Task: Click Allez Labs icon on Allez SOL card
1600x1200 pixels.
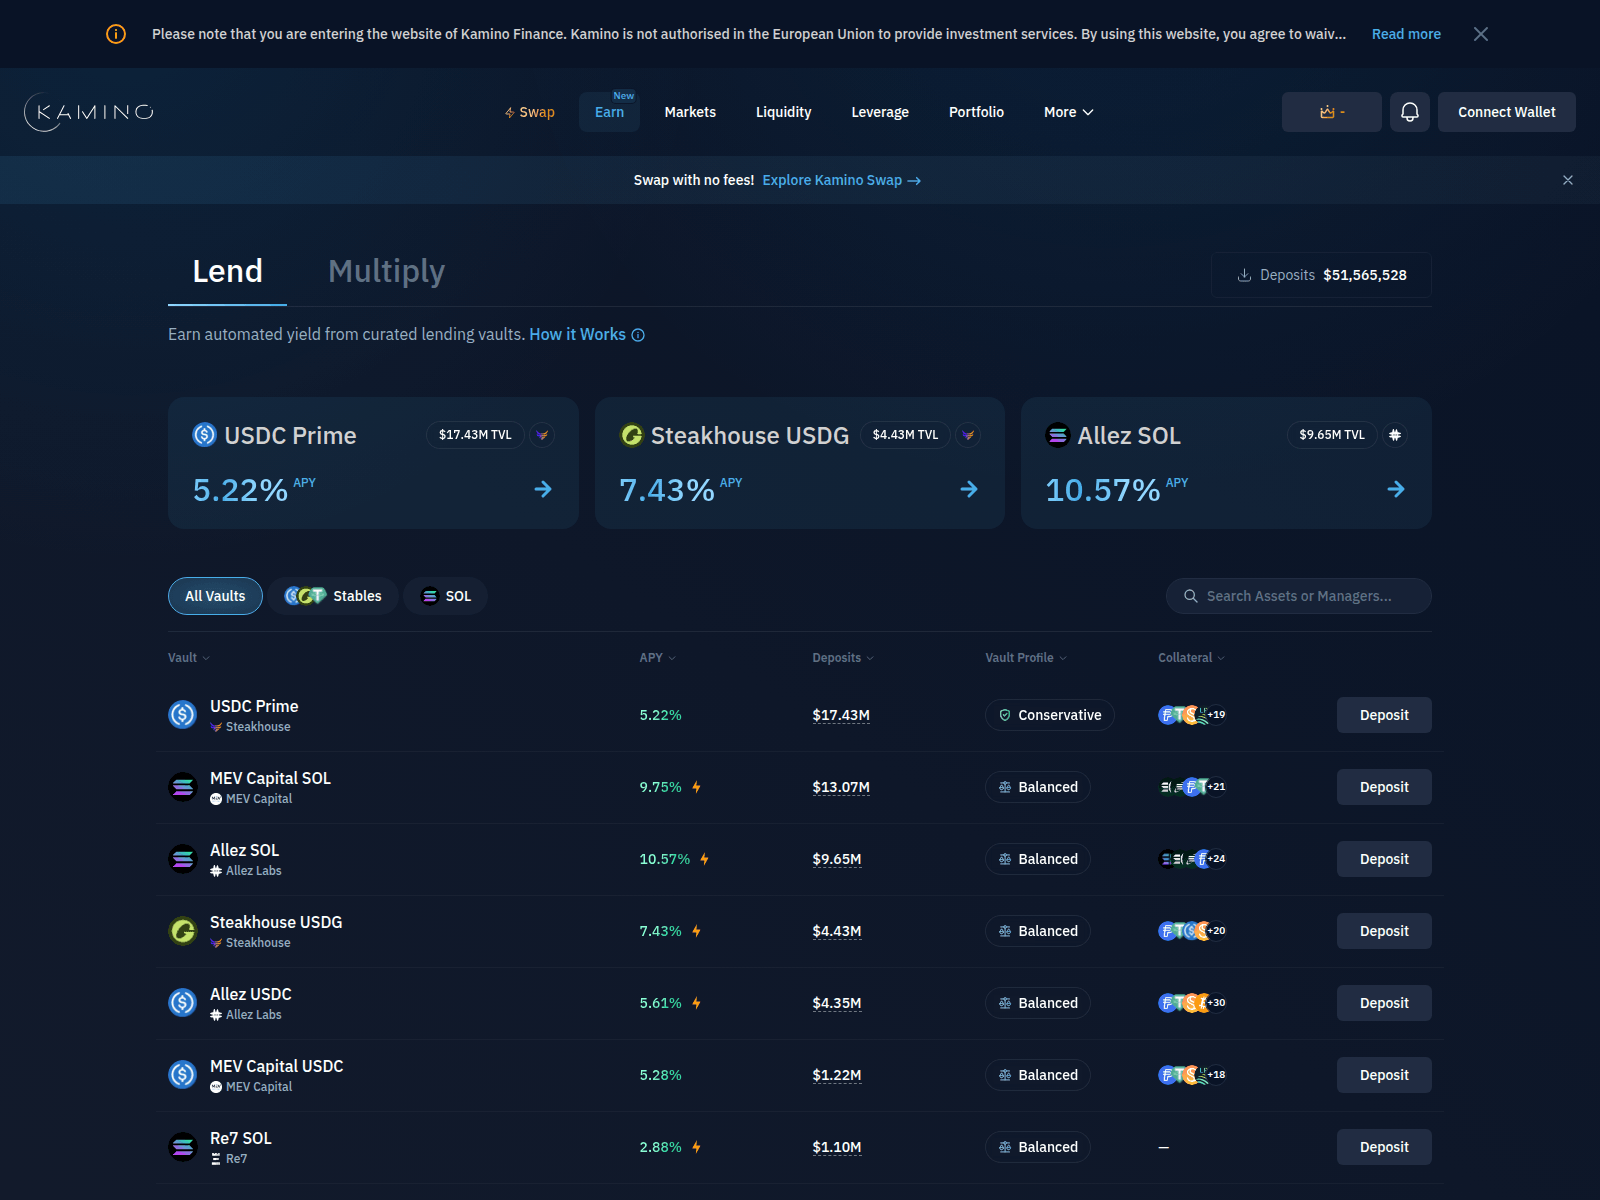Action: pyautogui.click(x=1395, y=435)
